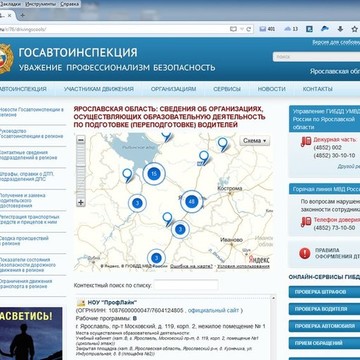Open Руководство Госавтоинспекции в регионе sidebar link
This screenshot has width=360, height=360.
click(31, 134)
